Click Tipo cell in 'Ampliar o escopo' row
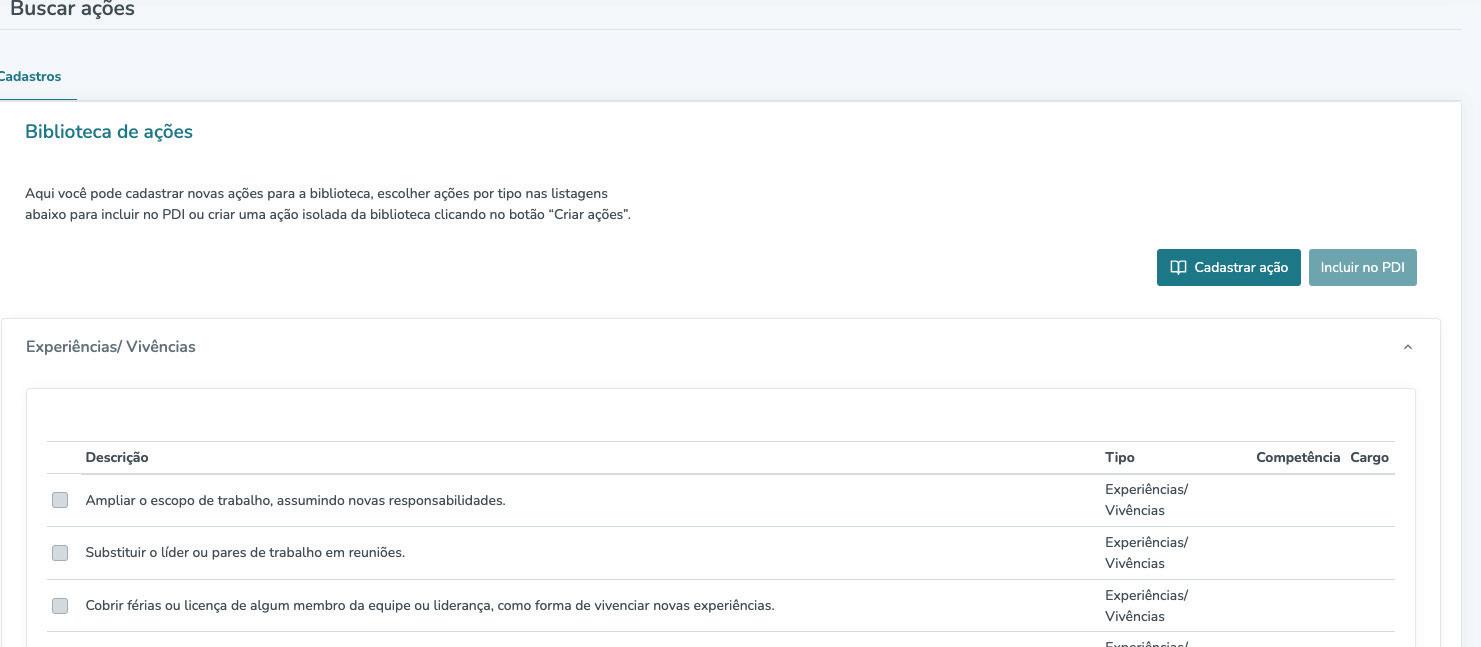Image resolution: width=1481 pixels, height=647 pixels. coord(1146,500)
